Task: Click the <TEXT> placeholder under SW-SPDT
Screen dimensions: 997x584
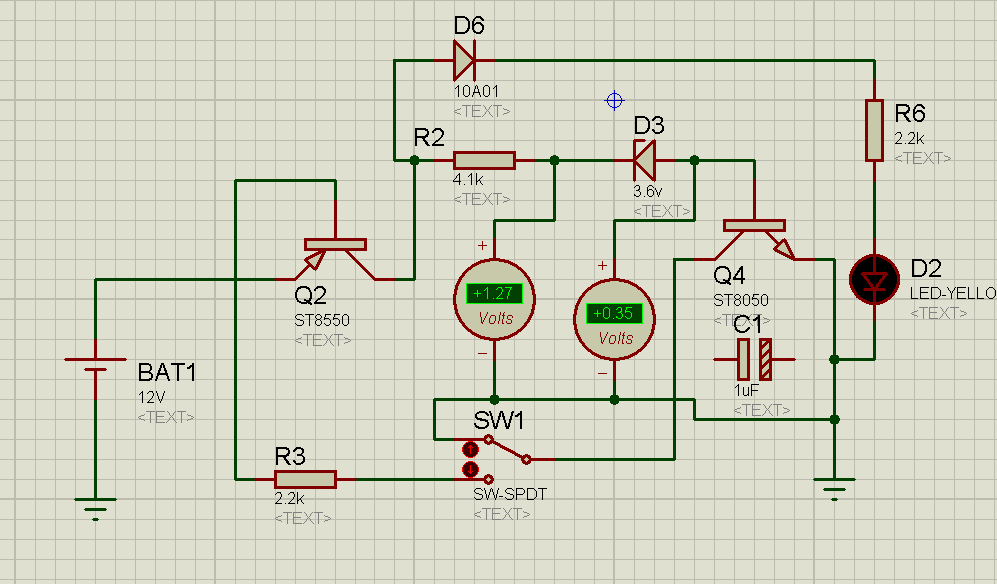Action: coord(502,513)
